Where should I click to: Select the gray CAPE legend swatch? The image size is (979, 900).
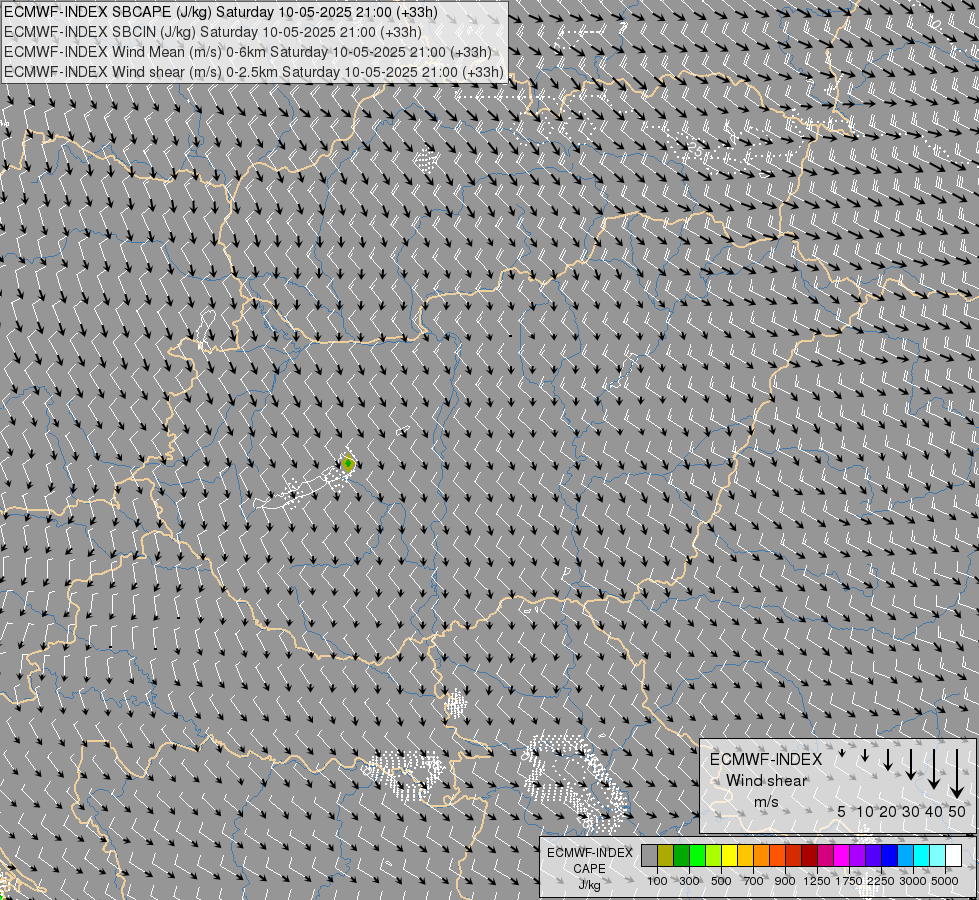649,855
